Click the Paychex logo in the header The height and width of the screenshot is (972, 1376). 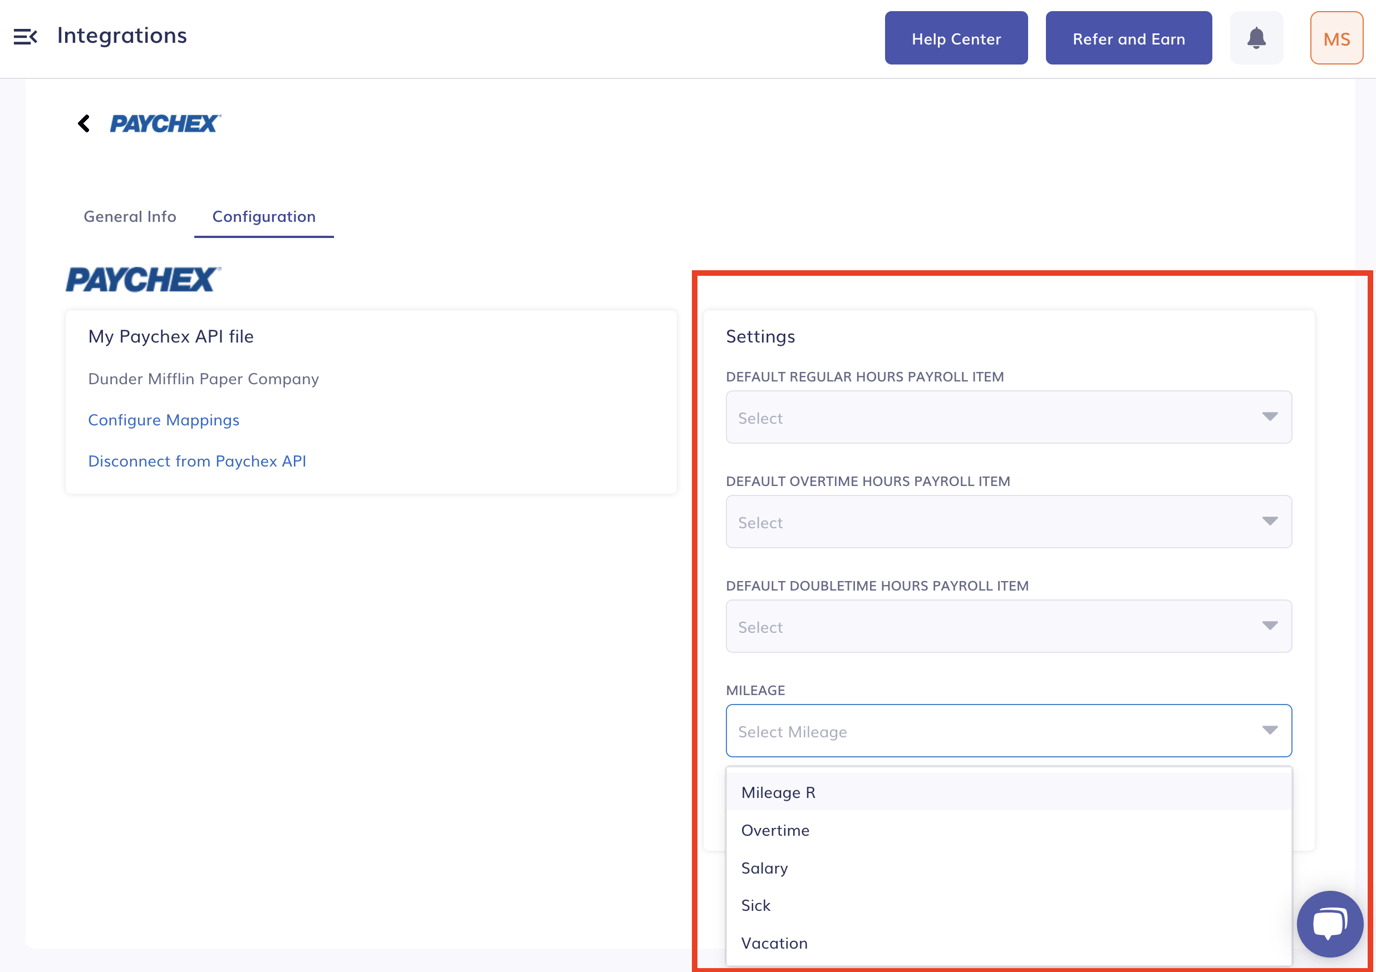click(166, 123)
